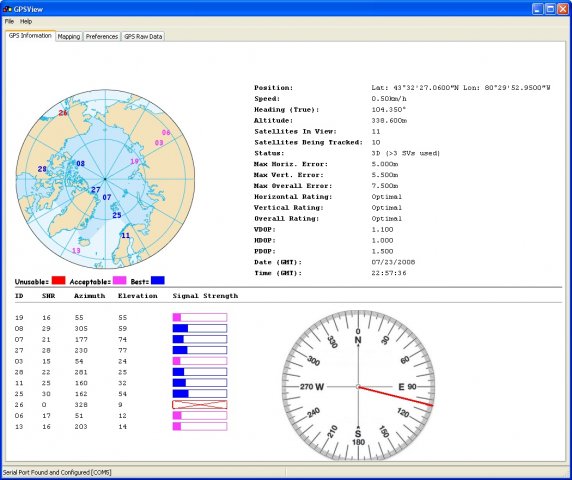The width and height of the screenshot is (572, 480).
Task: Click the E 90 marker on the compass
Action: point(407,387)
